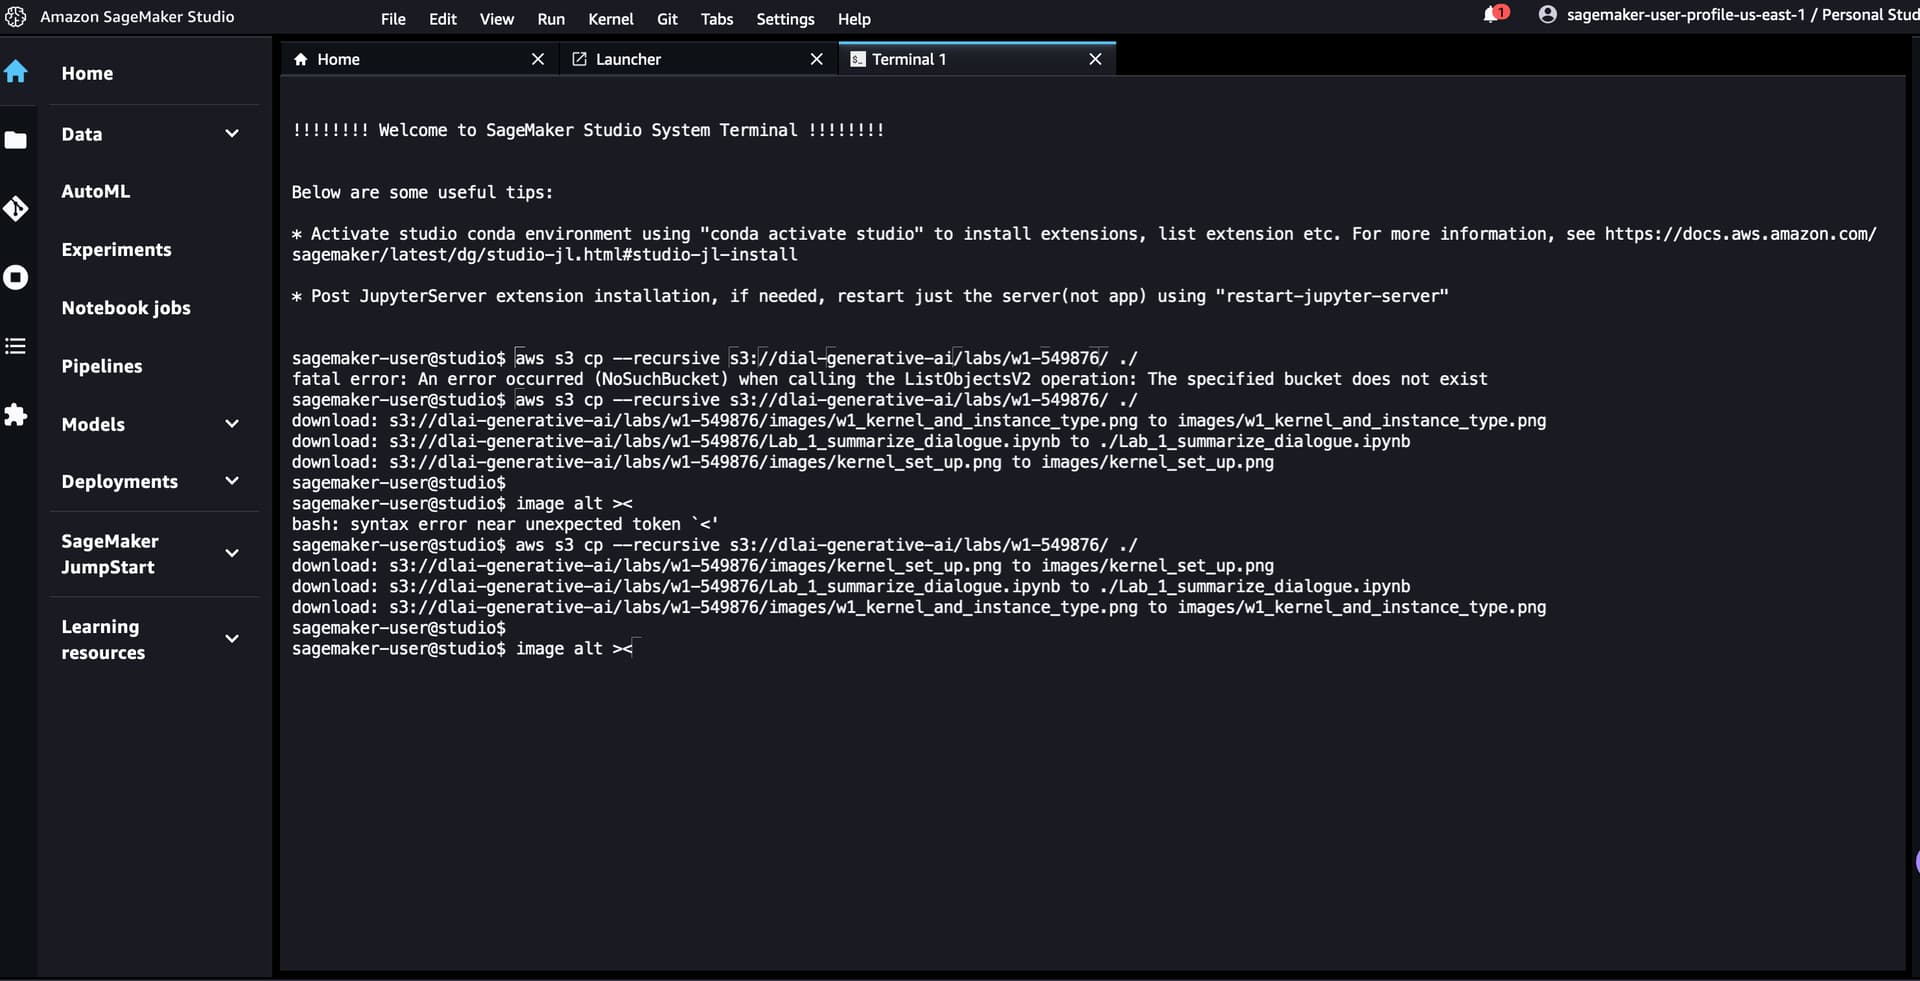Open Pipelines in sidebar
The height and width of the screenshot is (981, 1920).
[x=102, y=366]
